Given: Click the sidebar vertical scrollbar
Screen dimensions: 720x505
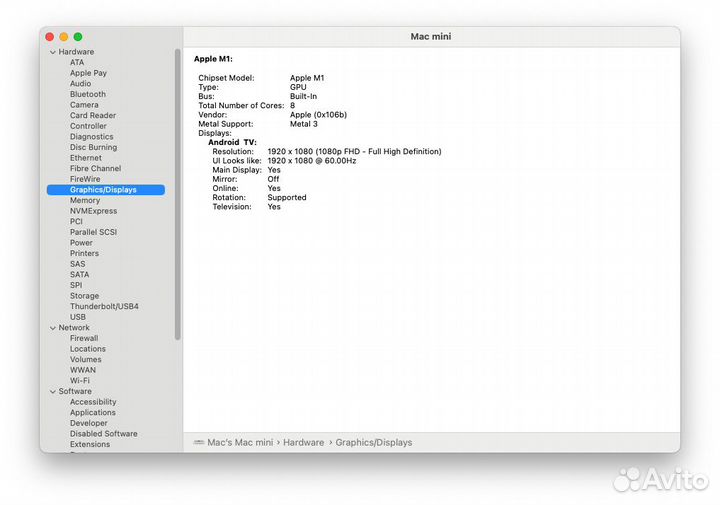Looking at the screenshot, I should click(178, 194).
